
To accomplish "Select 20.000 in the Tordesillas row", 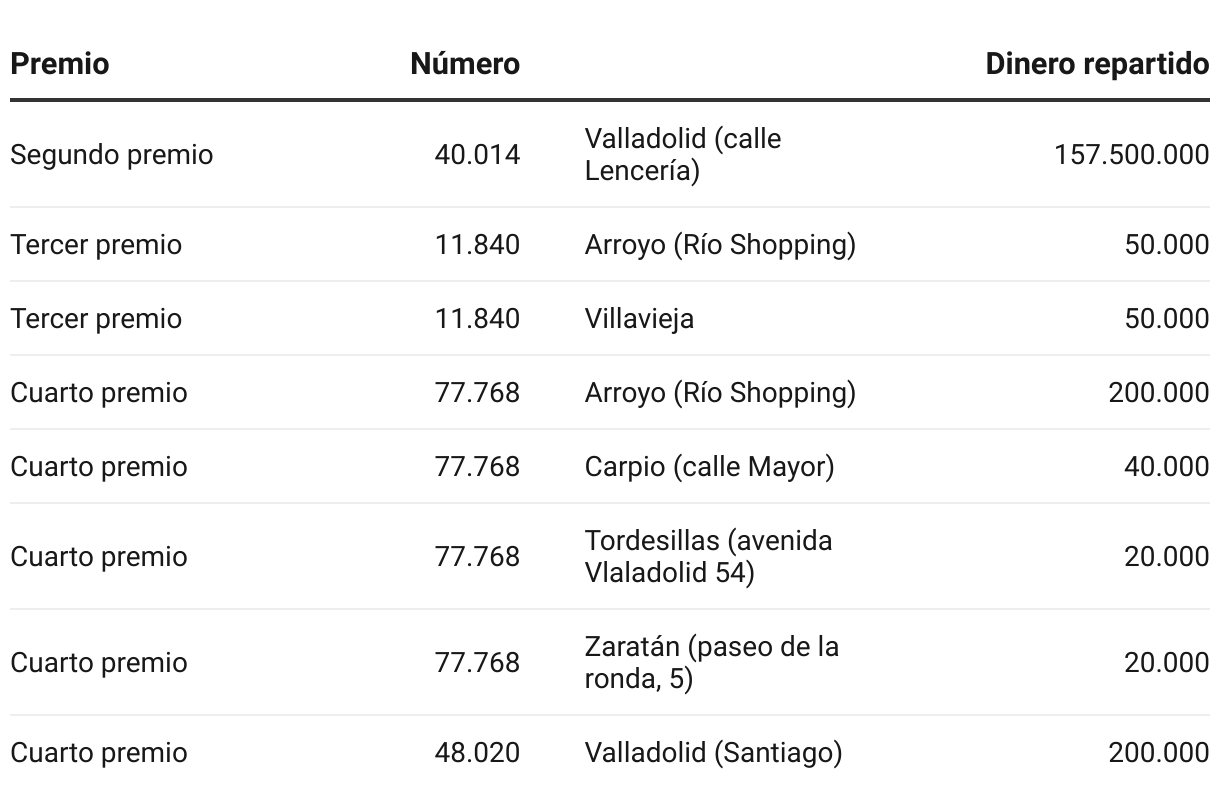I will pos(1166,557).
